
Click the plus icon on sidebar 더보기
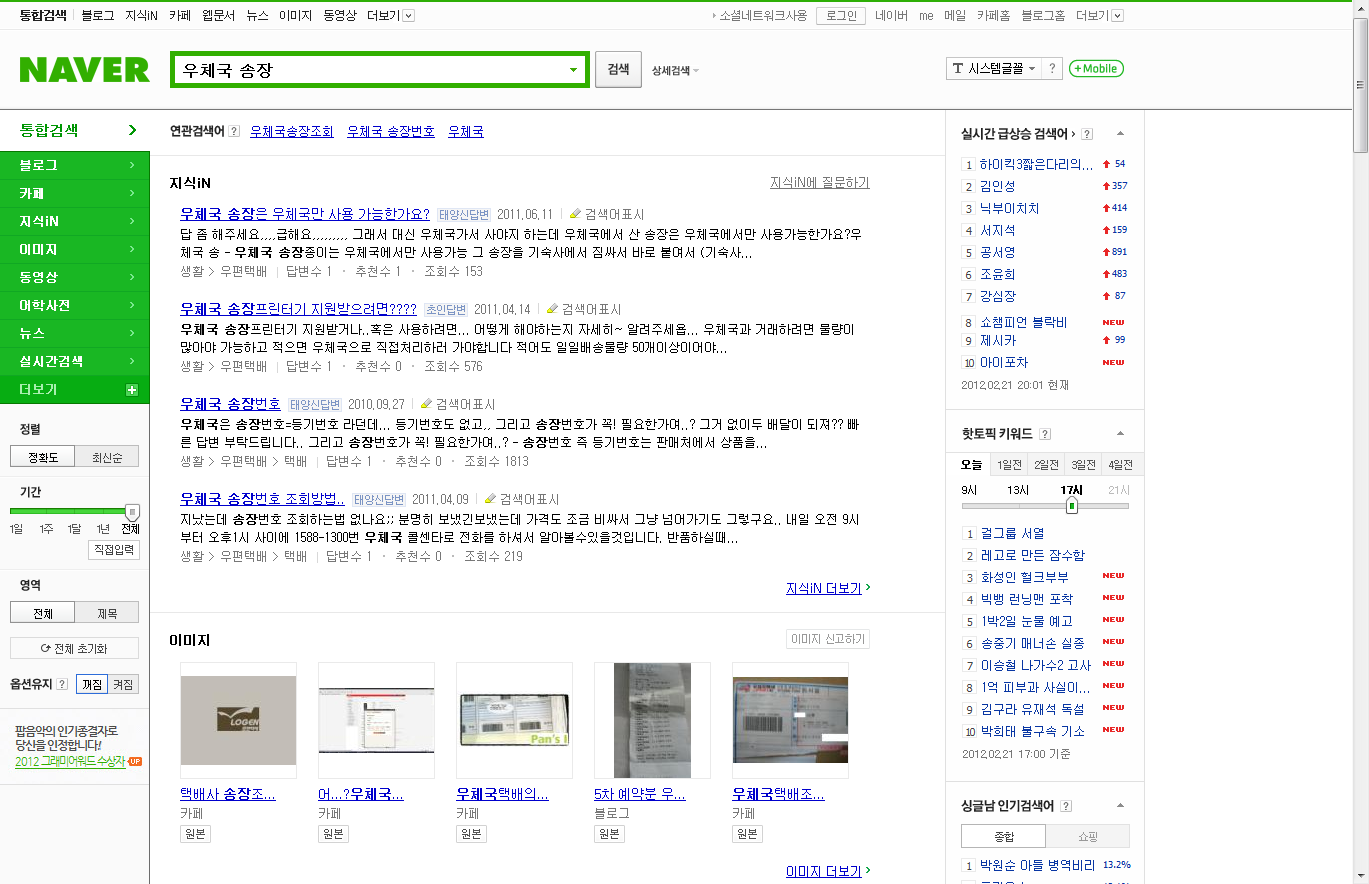tap(132, 389)
